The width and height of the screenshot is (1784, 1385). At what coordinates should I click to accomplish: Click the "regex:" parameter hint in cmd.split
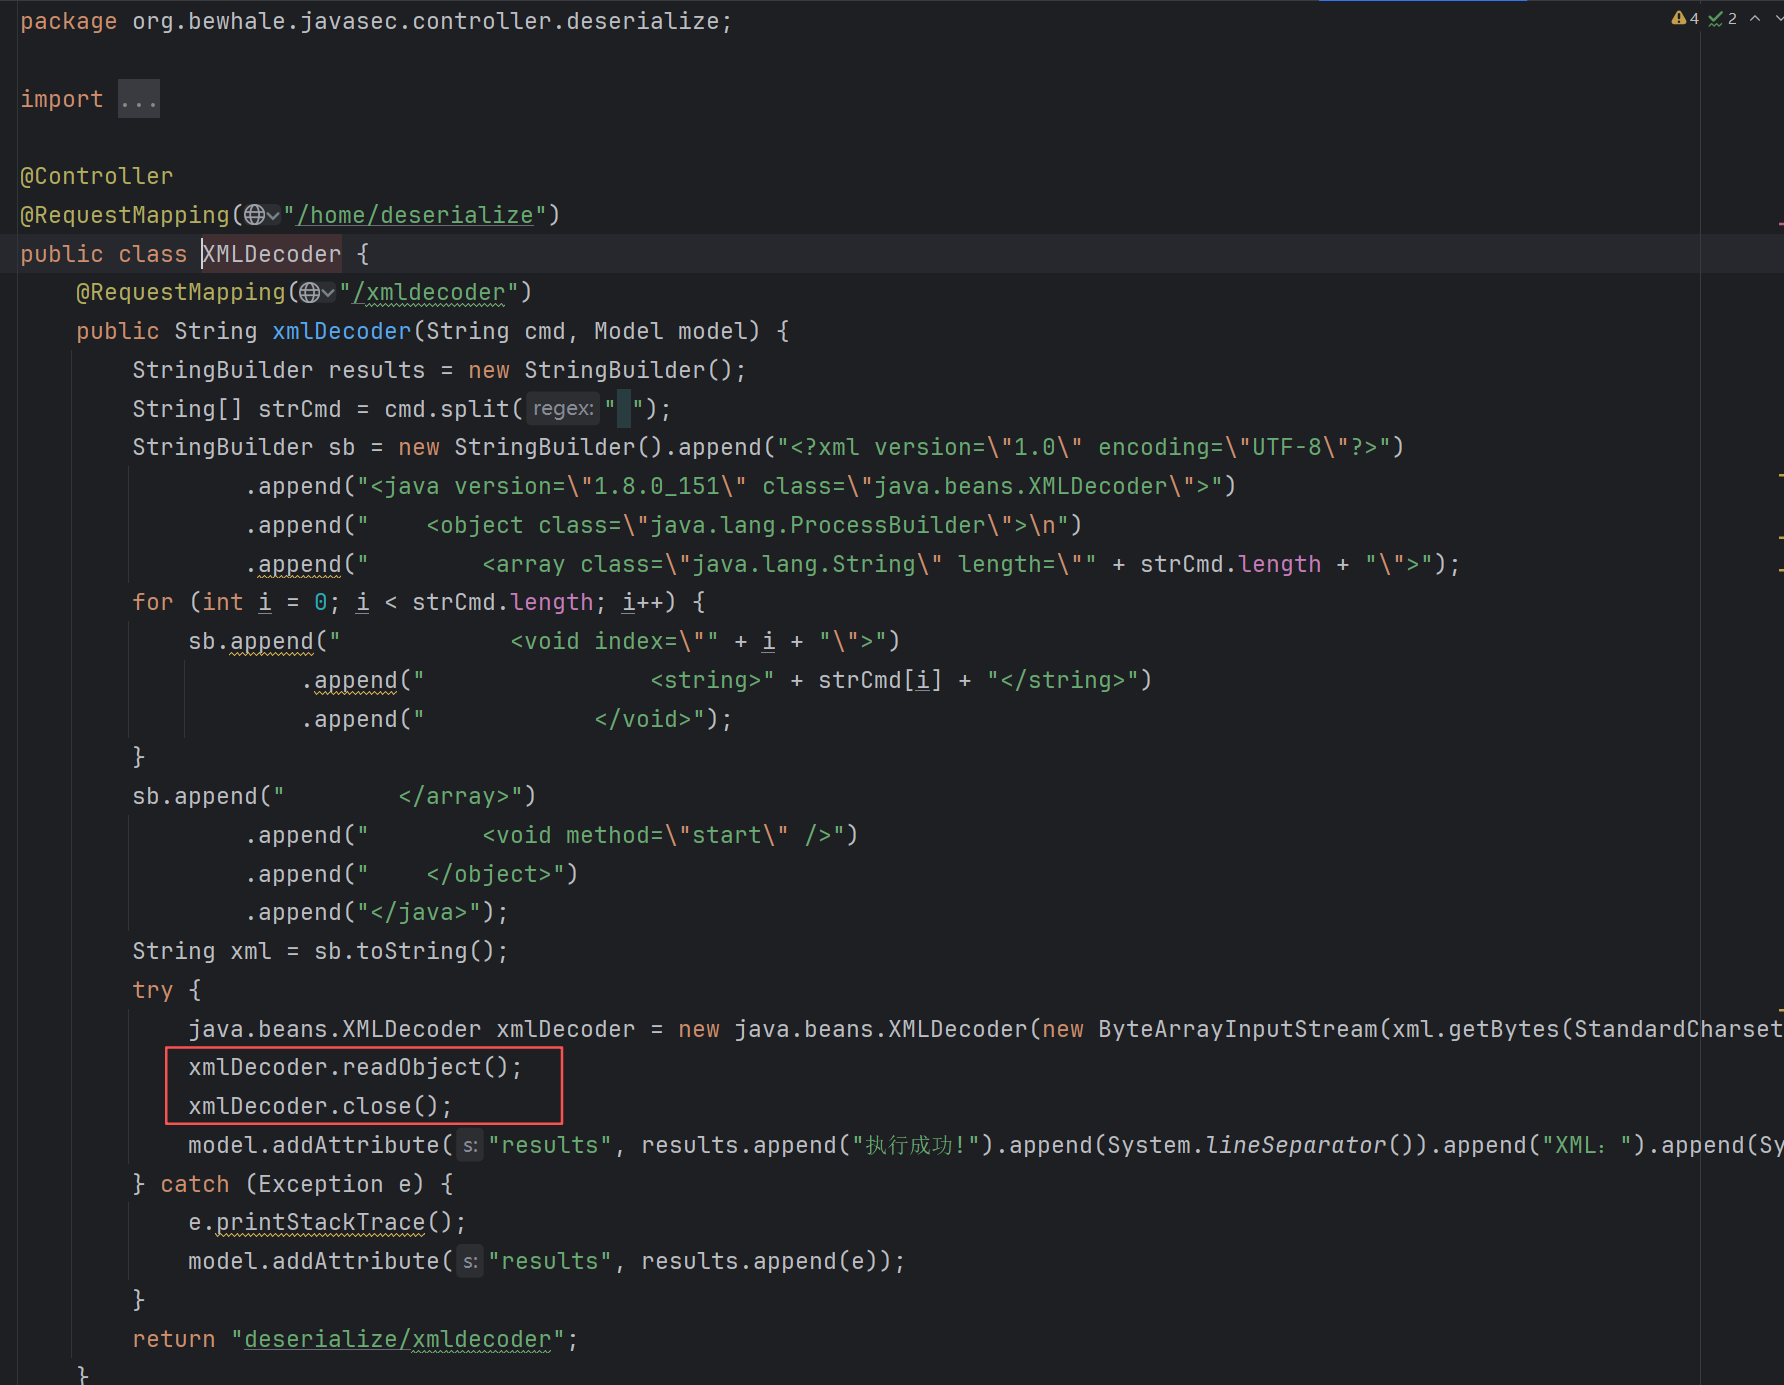[563, 409]
